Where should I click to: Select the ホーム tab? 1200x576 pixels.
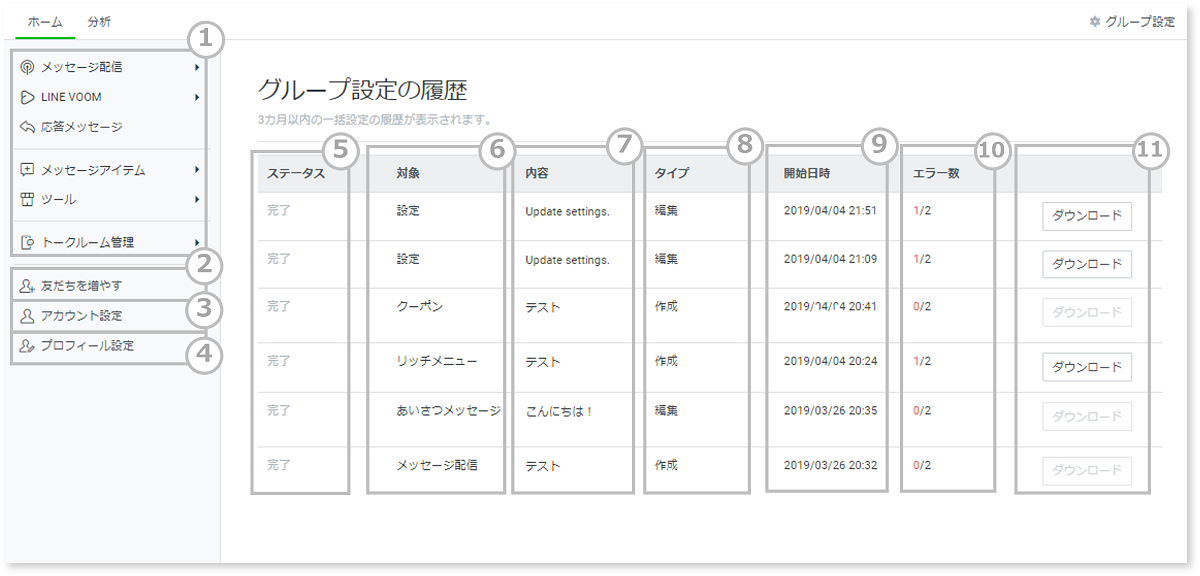(x=45, y=21)
